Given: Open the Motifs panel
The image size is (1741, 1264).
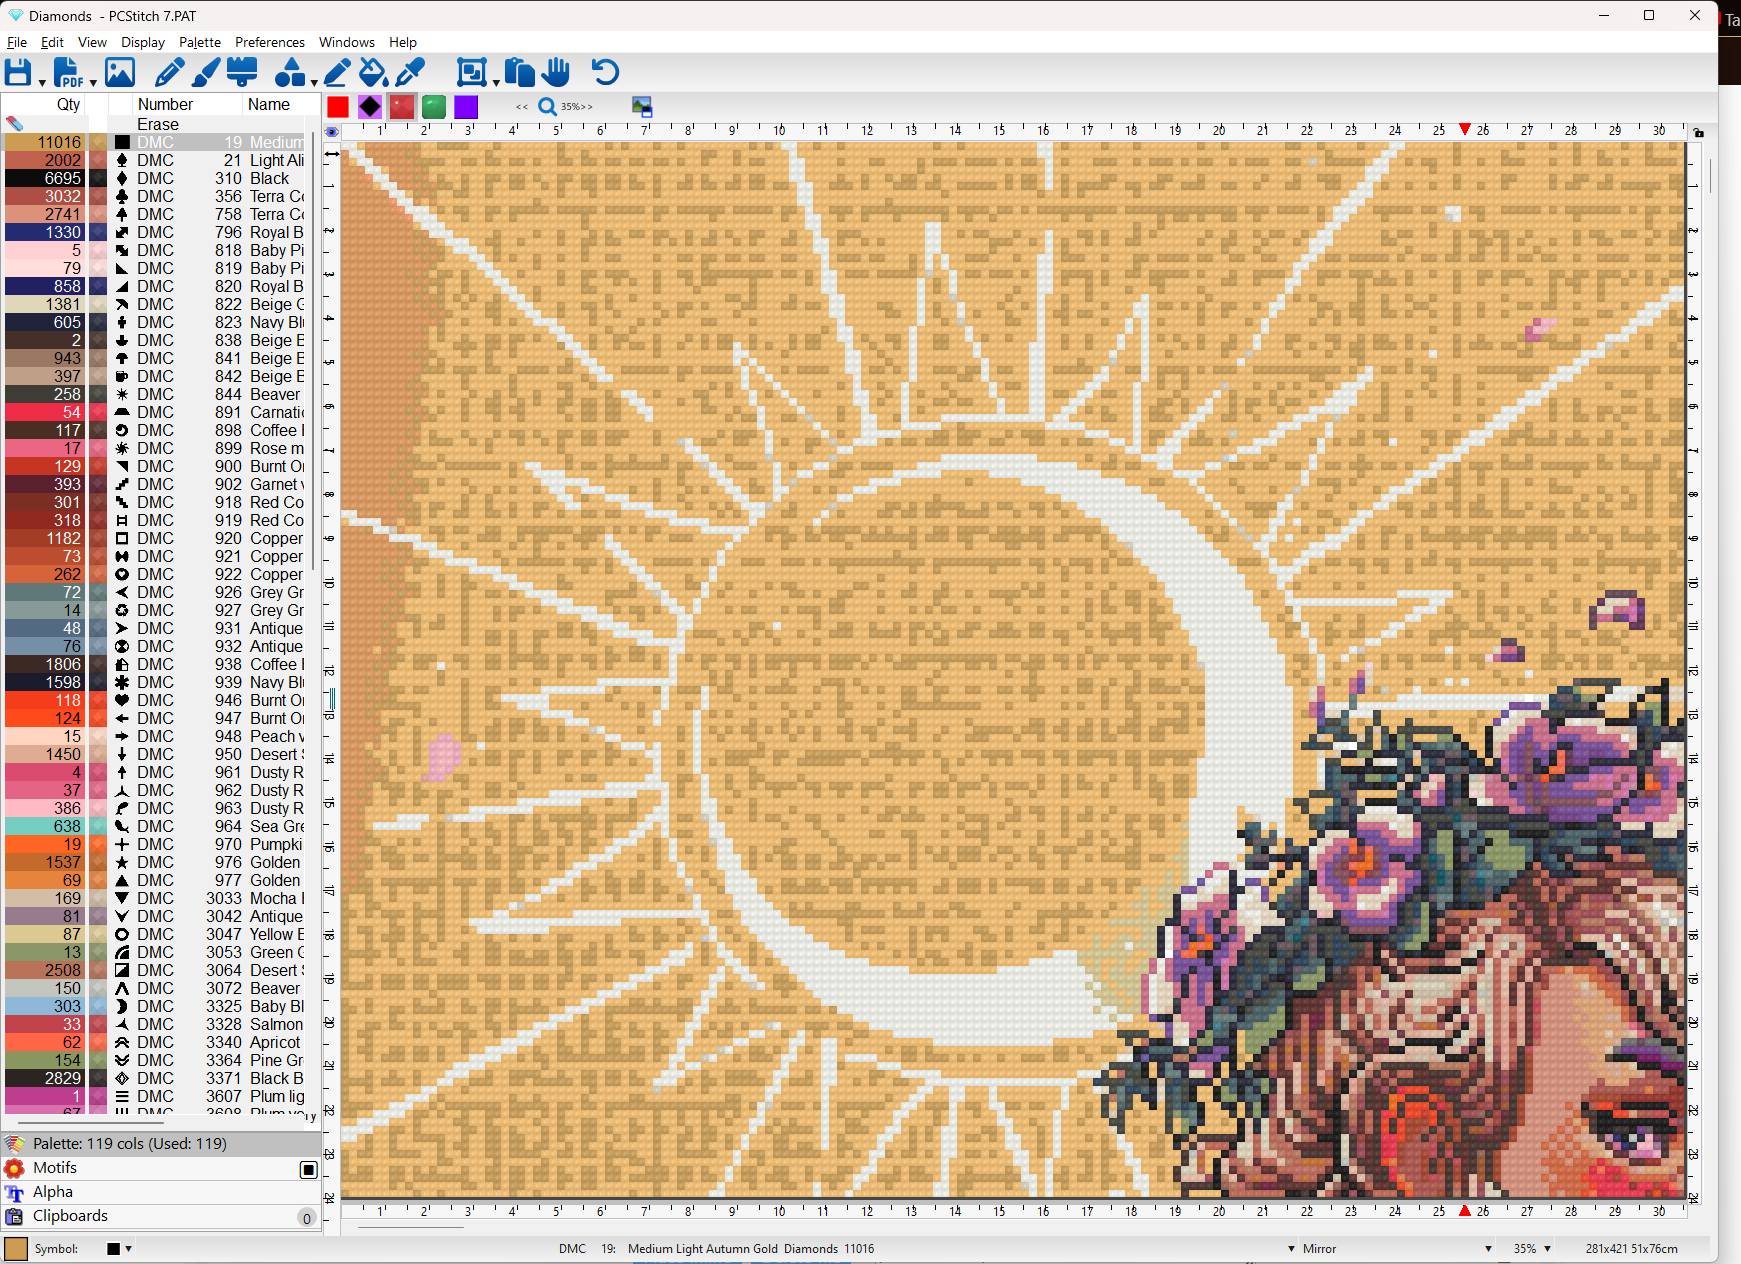Looking at the screenshot, I should pos(55,1167).
